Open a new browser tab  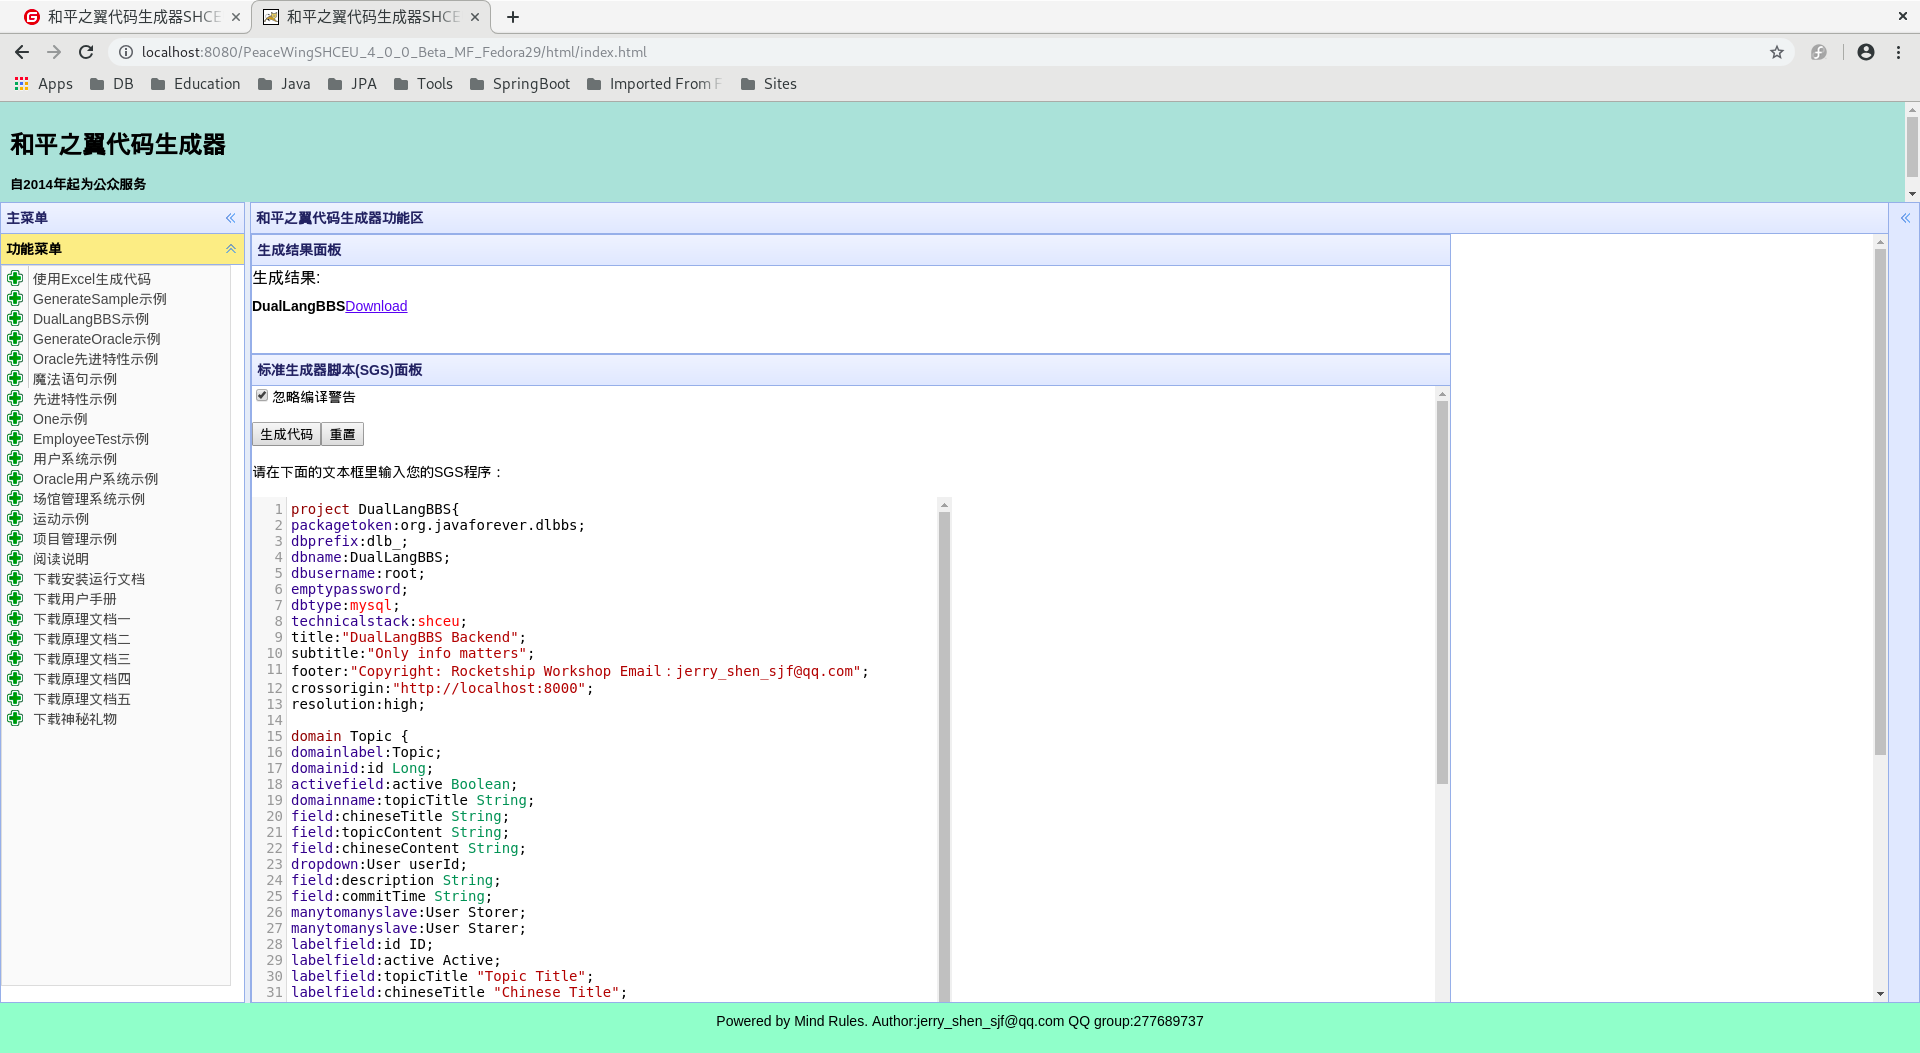513,17
